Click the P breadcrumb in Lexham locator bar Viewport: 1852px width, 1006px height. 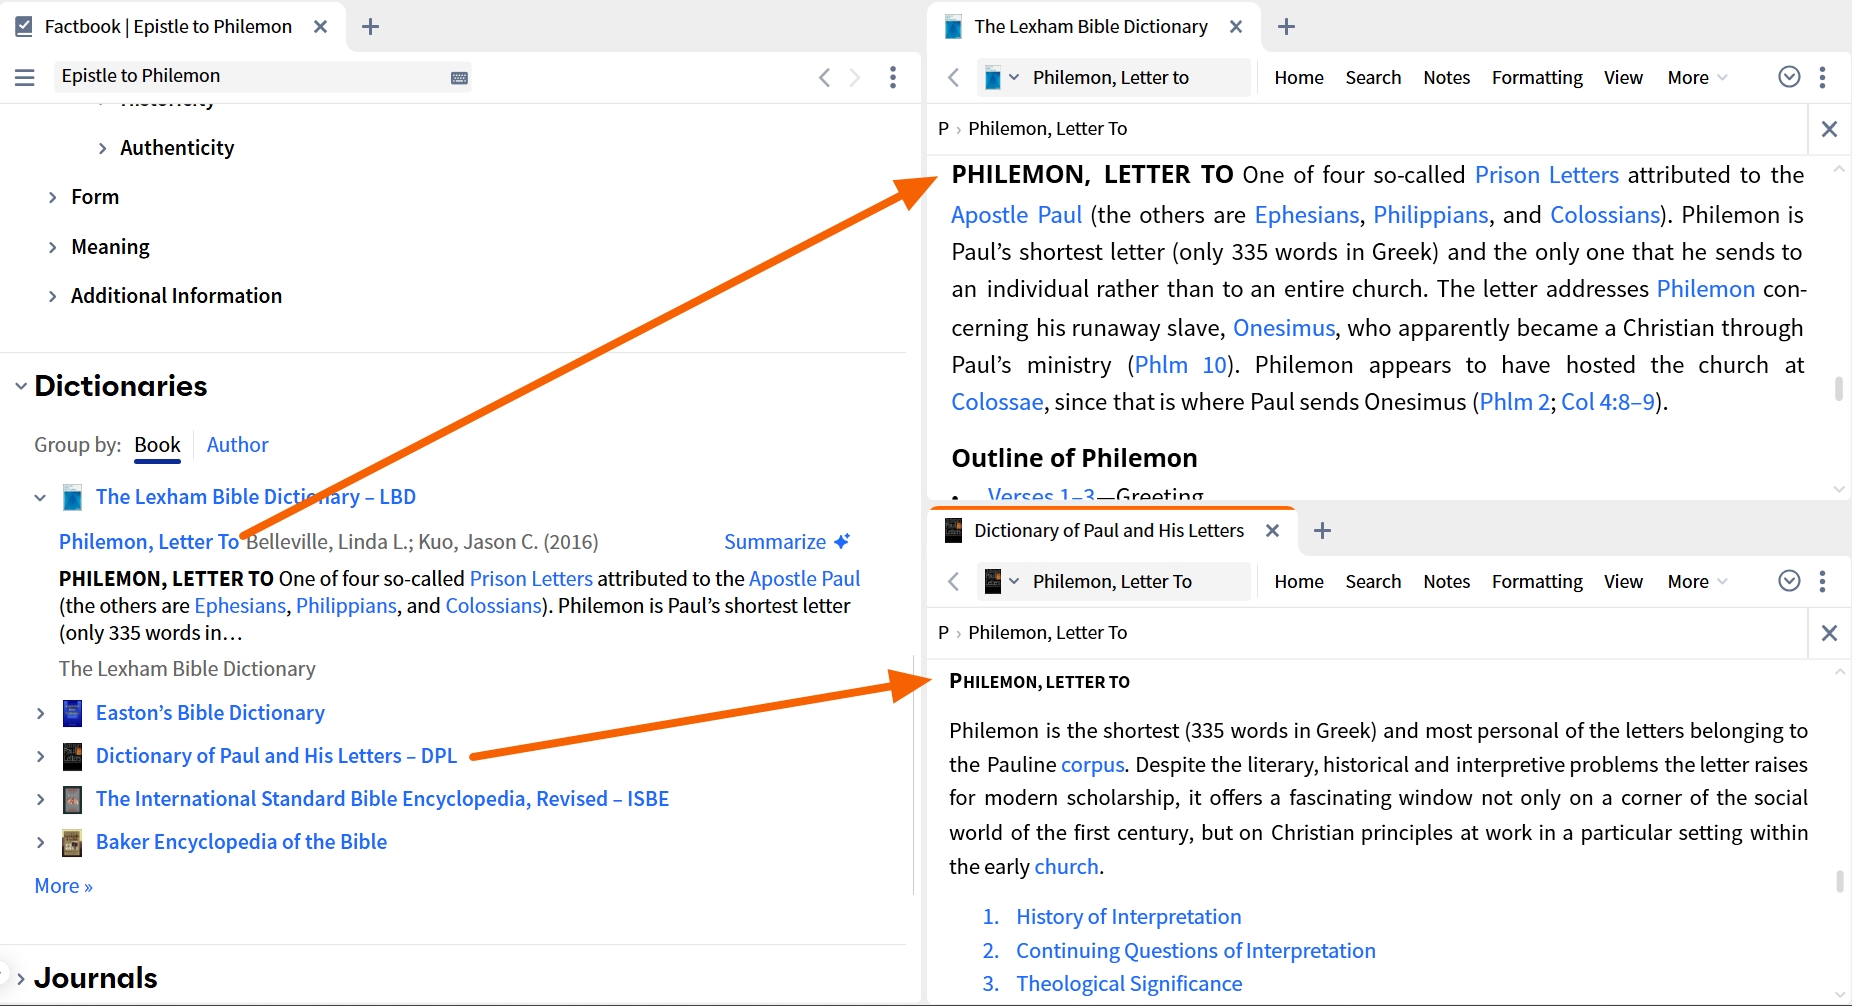click(943, 129)
